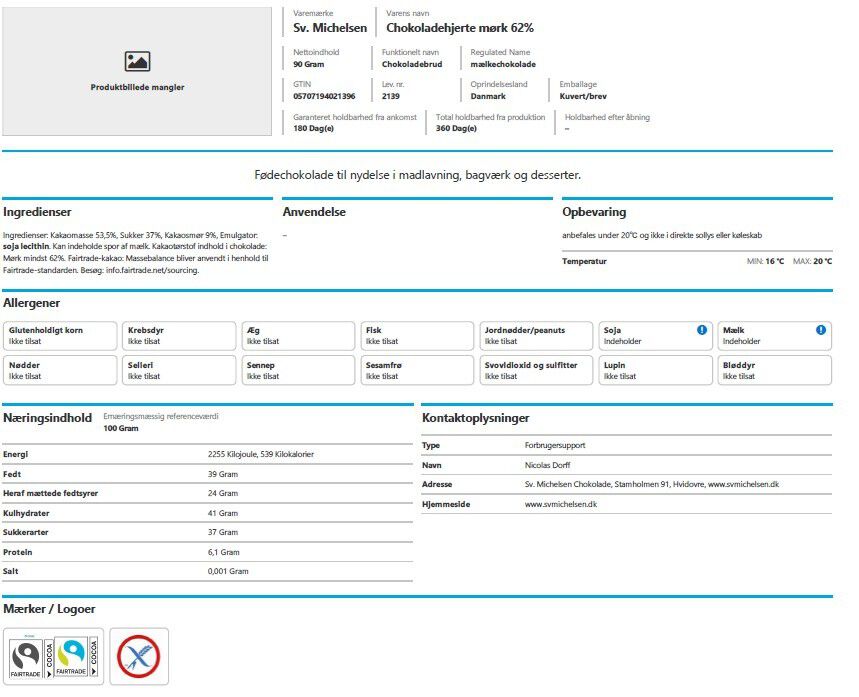Open www.svmichelsen.dk in the Hjemmeside row
859x697 pixels.
tap(561, 504)
